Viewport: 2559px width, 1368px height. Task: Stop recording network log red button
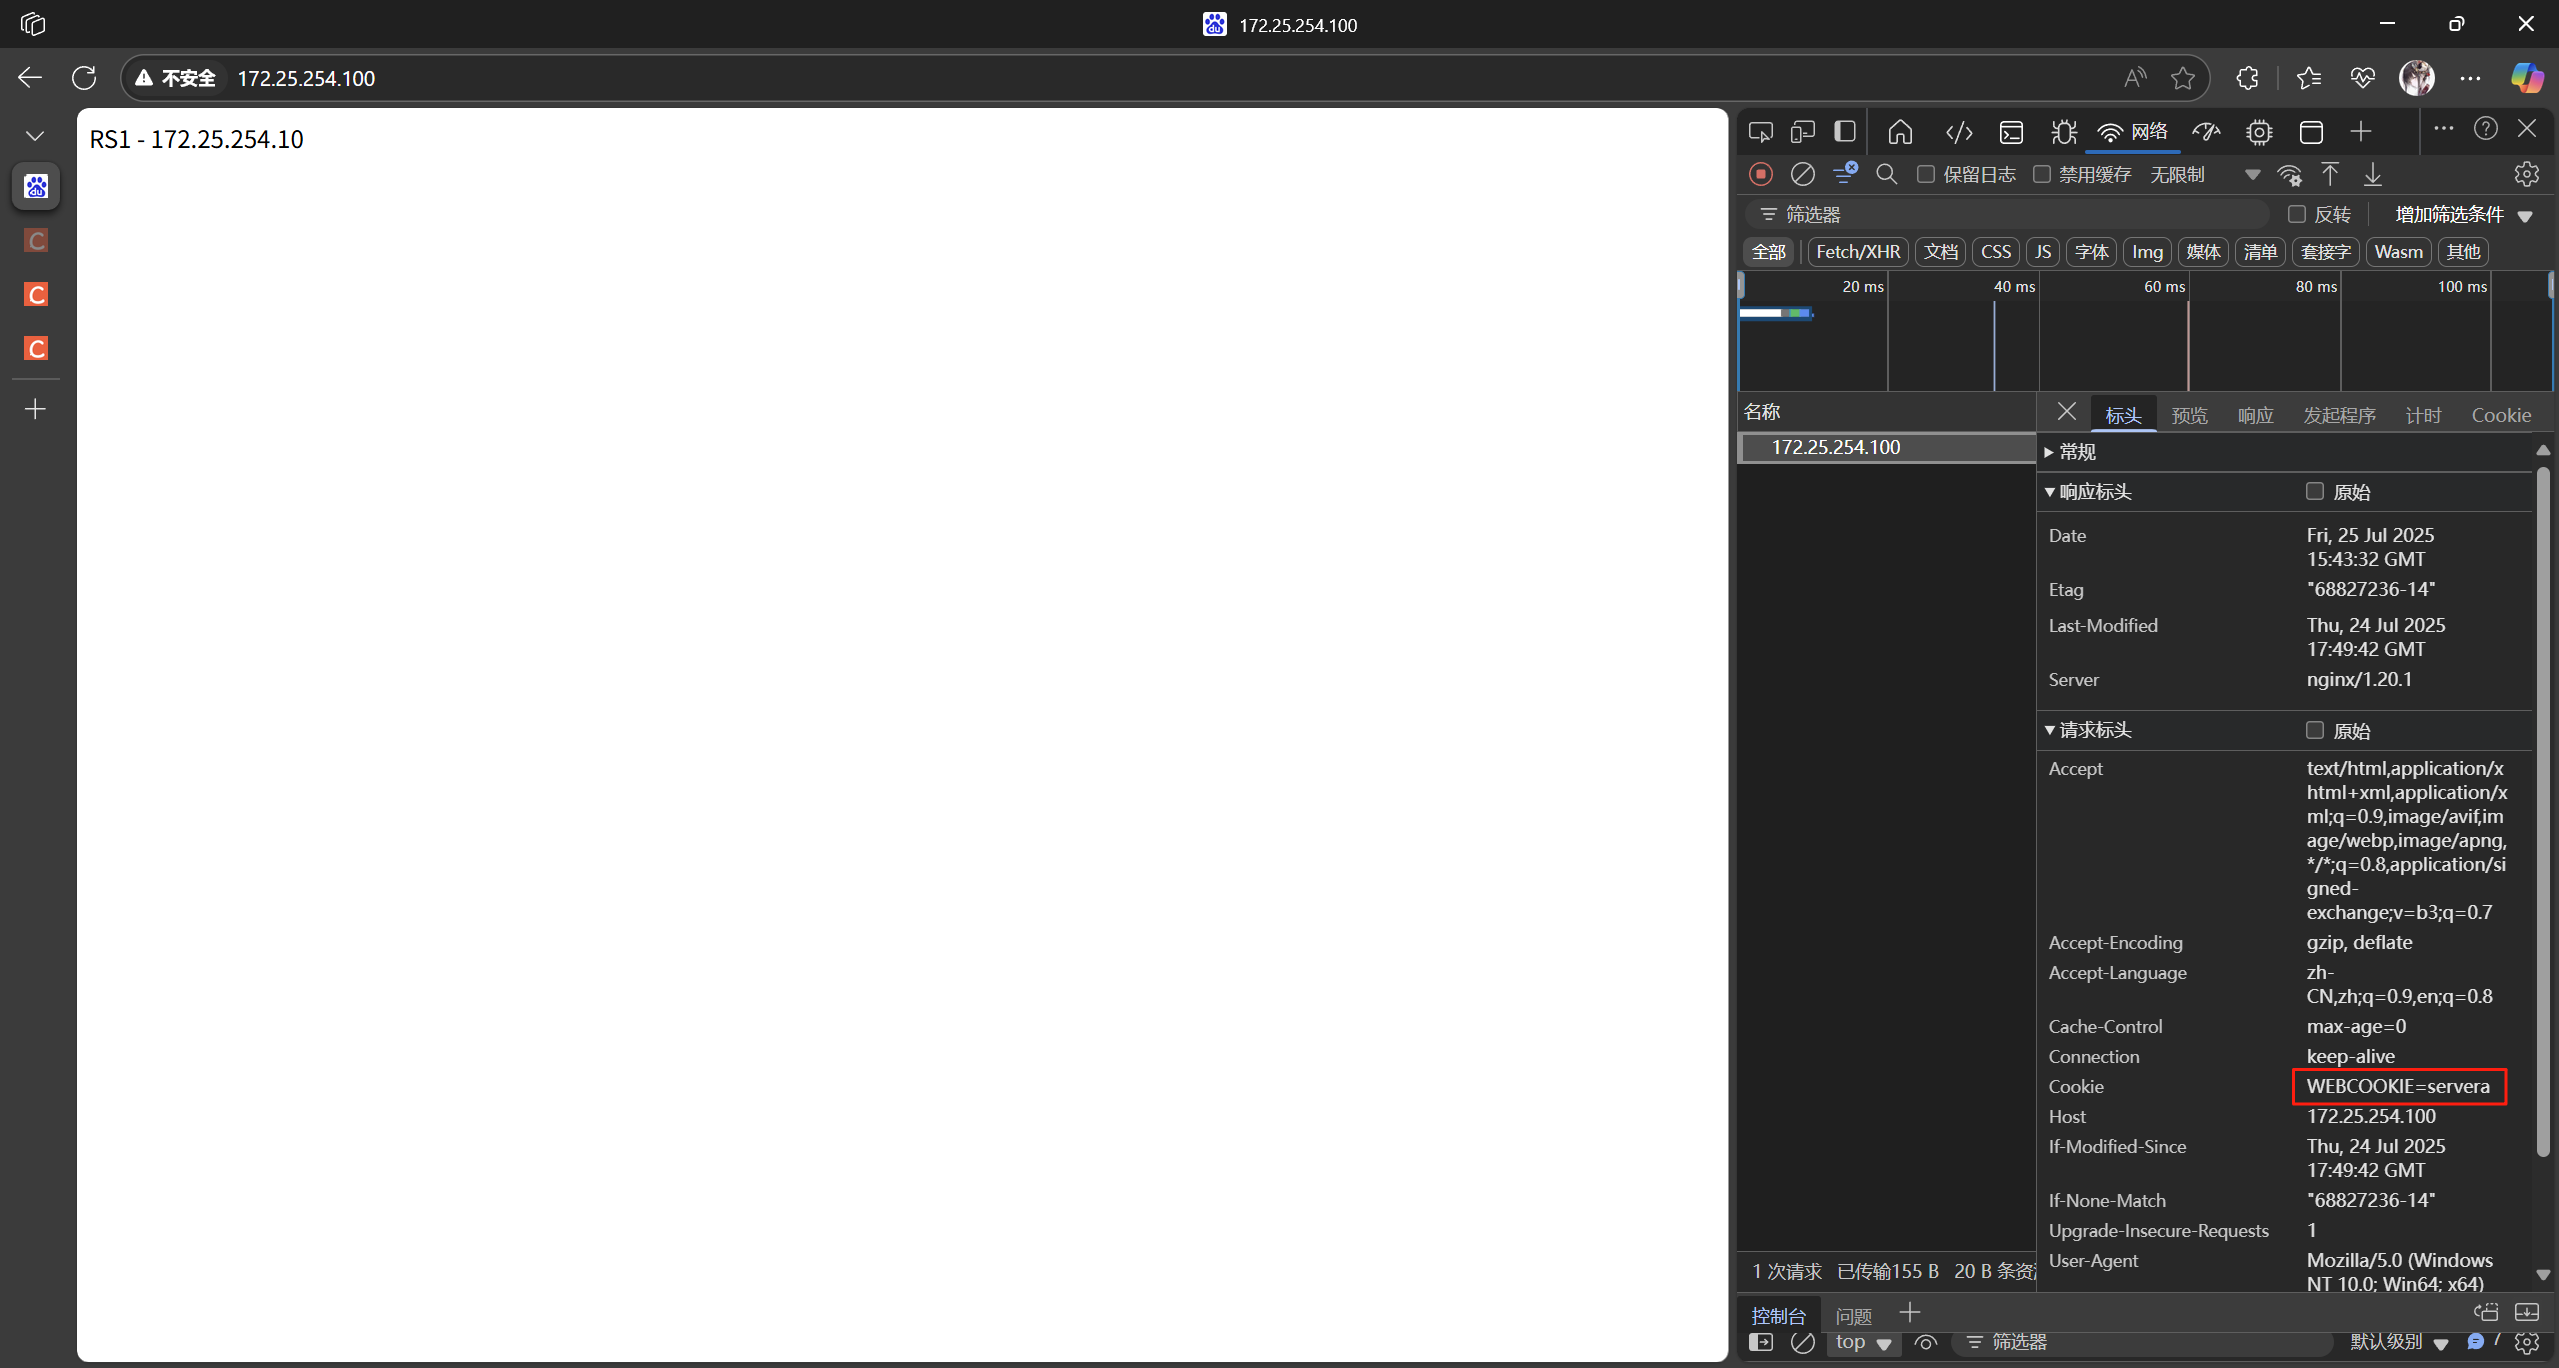(x=1761, y=174)
